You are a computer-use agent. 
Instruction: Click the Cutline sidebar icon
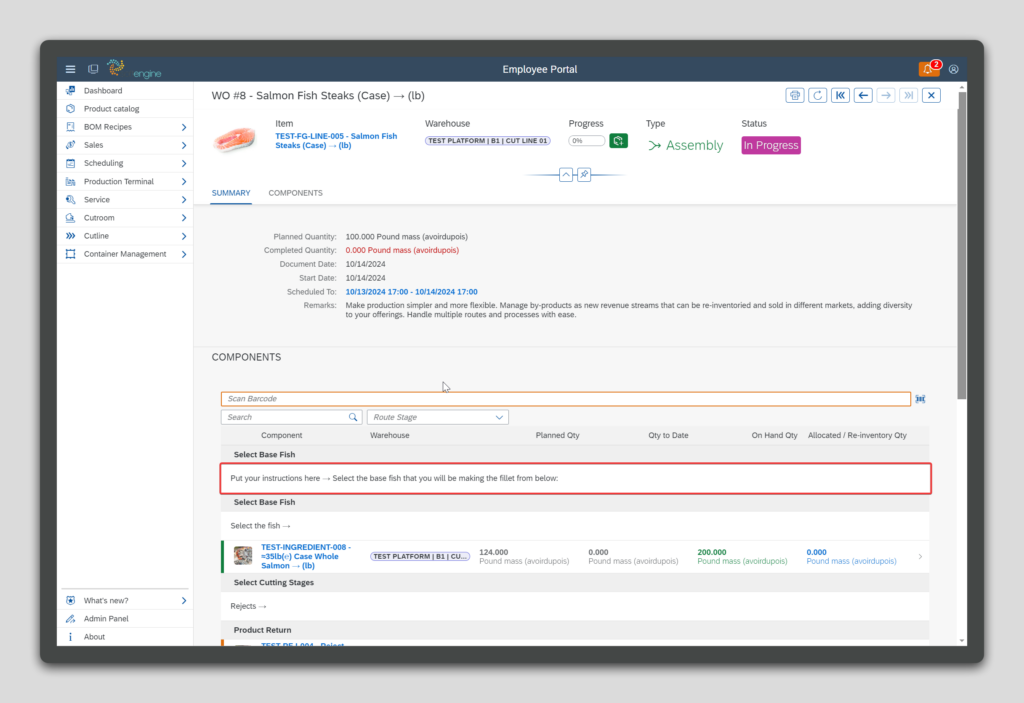[x=71, y=236]
